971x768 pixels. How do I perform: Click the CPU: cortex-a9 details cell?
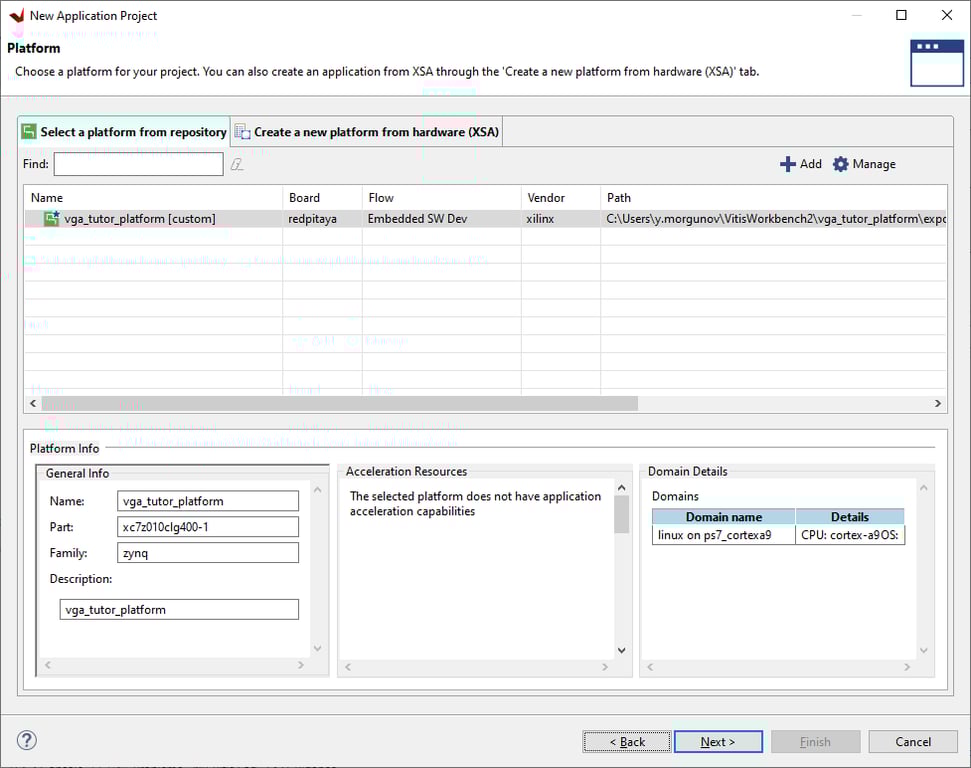(850, 535)
